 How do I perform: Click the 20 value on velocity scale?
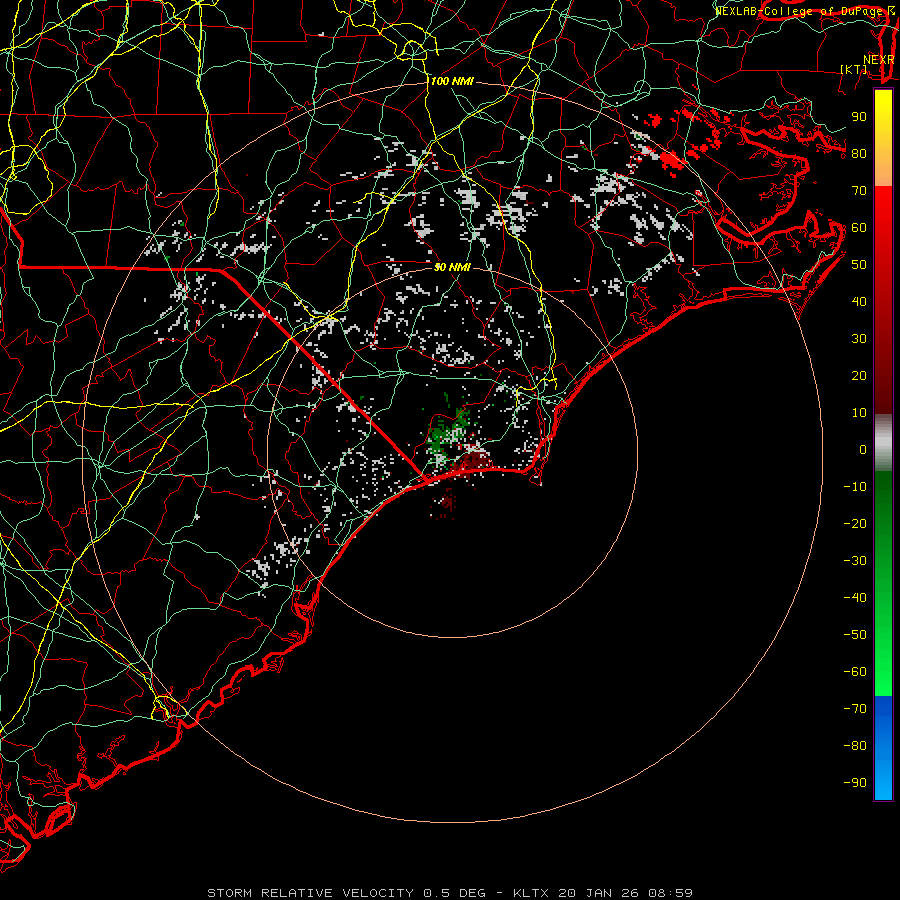859,375
